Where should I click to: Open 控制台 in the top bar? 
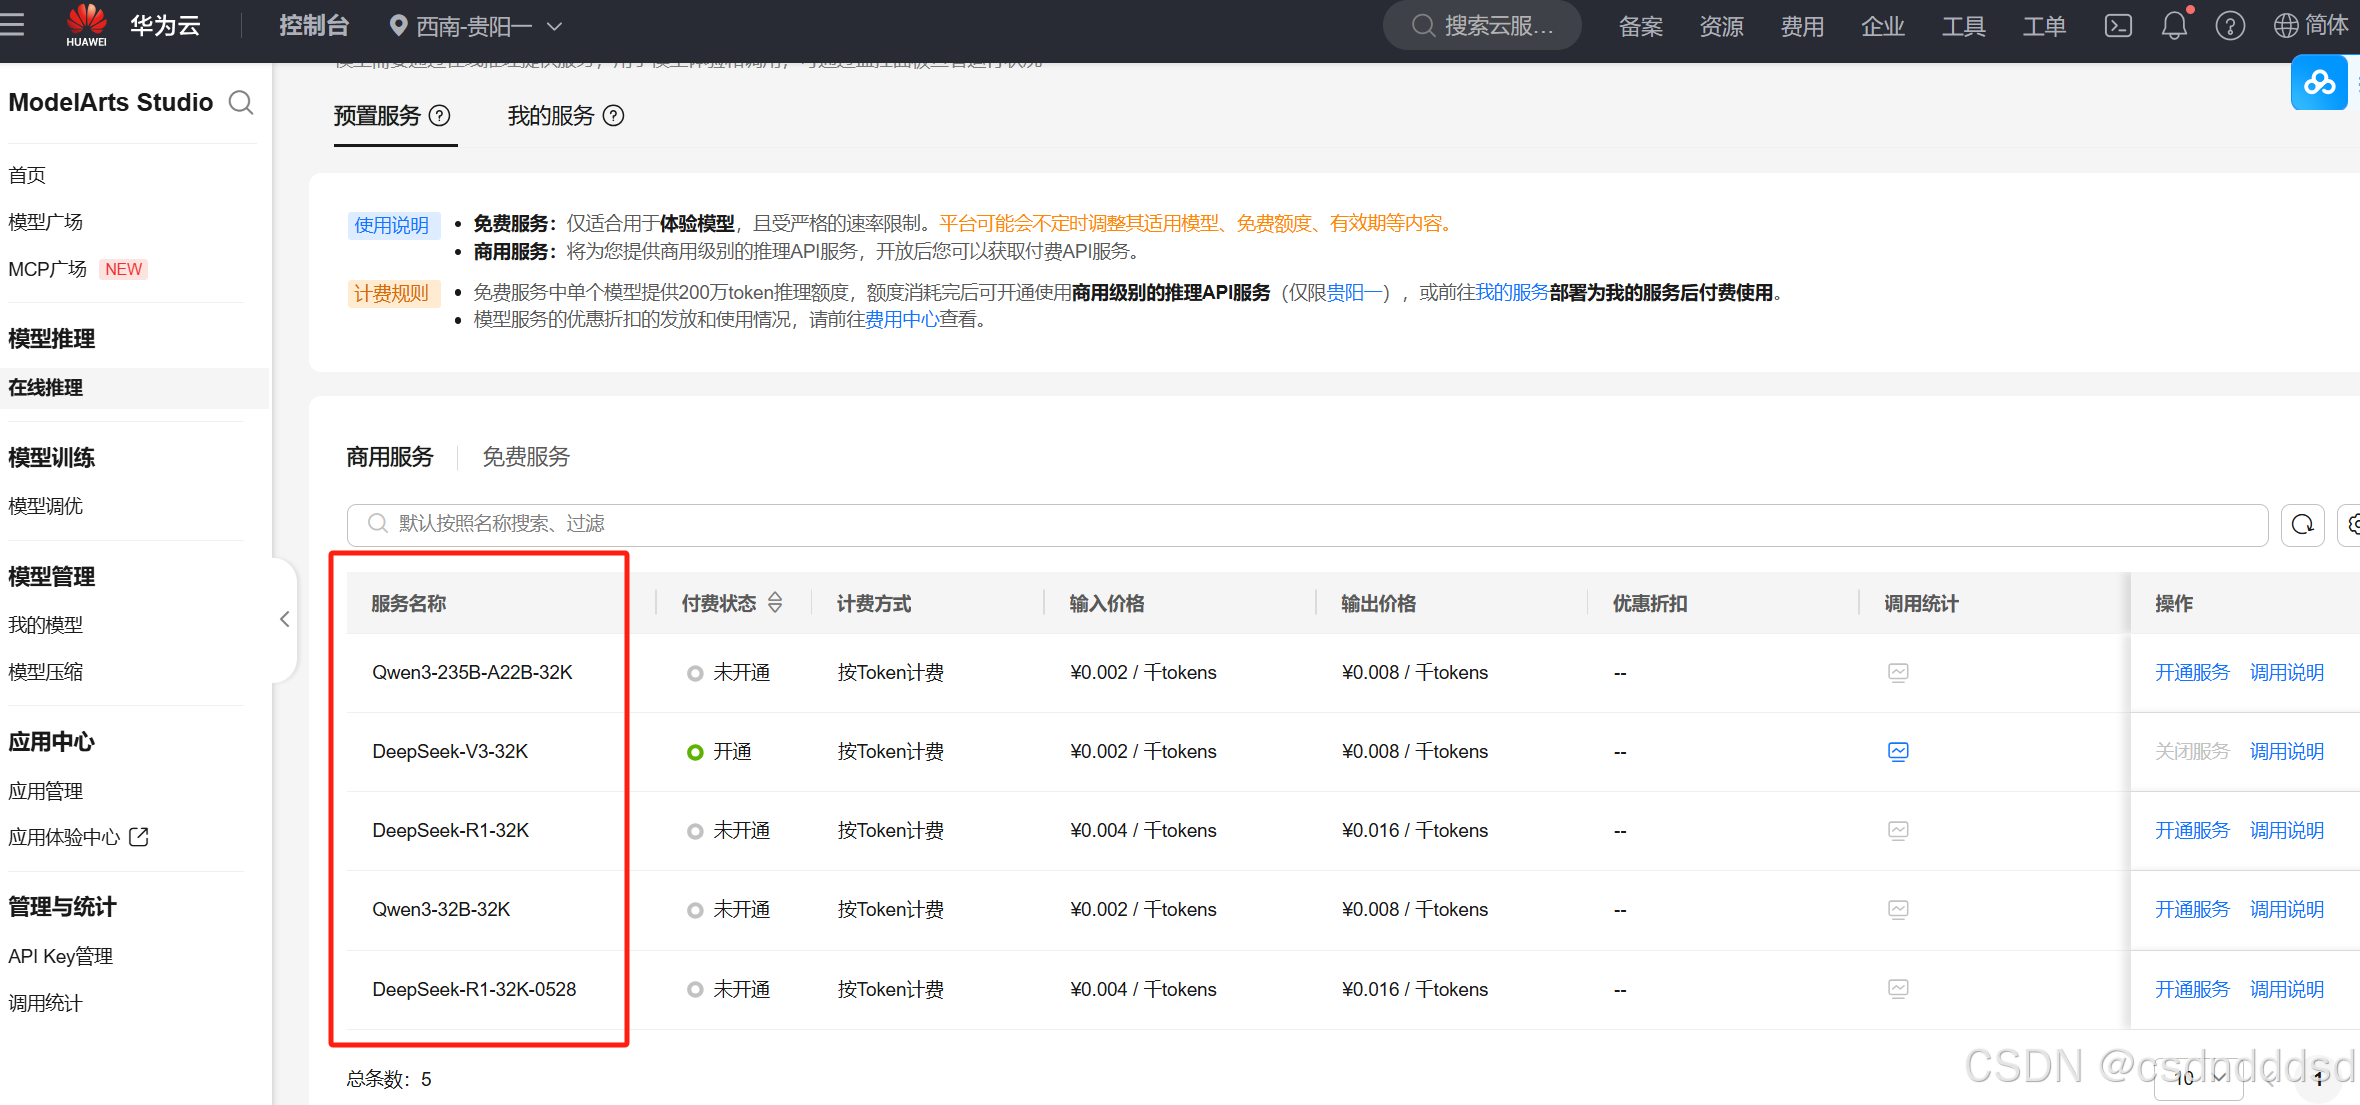[x=314, y=26]
